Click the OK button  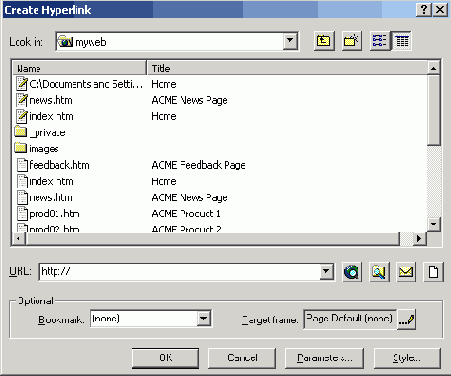click(165, 358)
